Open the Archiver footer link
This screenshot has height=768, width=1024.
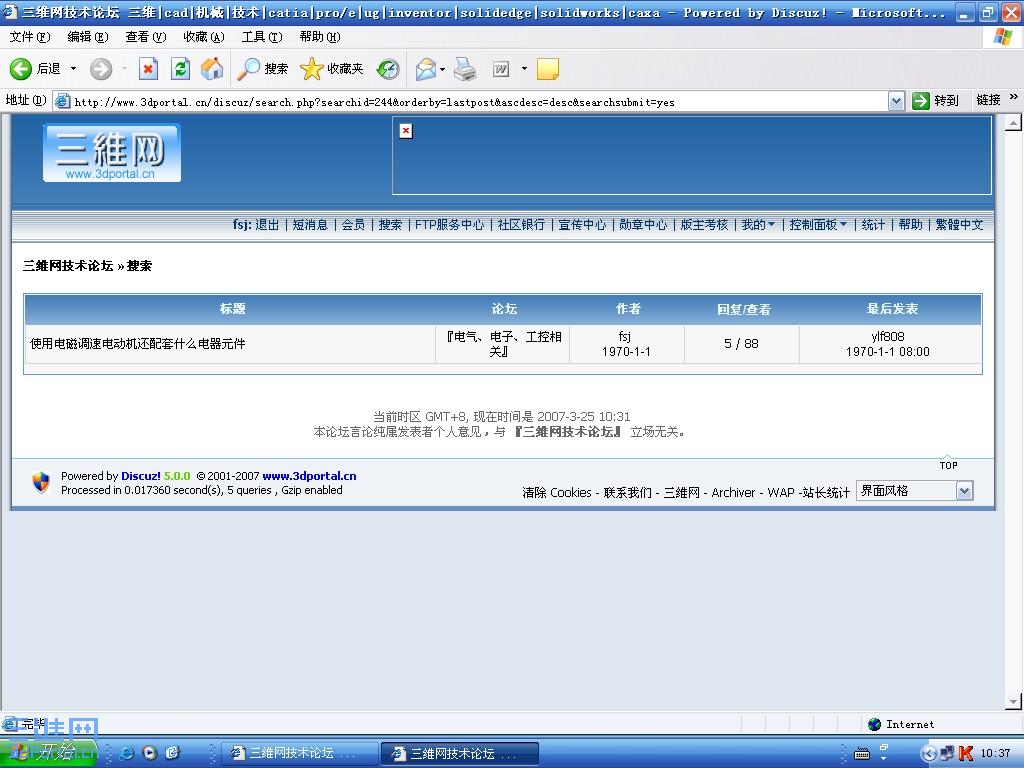point(733,492)
